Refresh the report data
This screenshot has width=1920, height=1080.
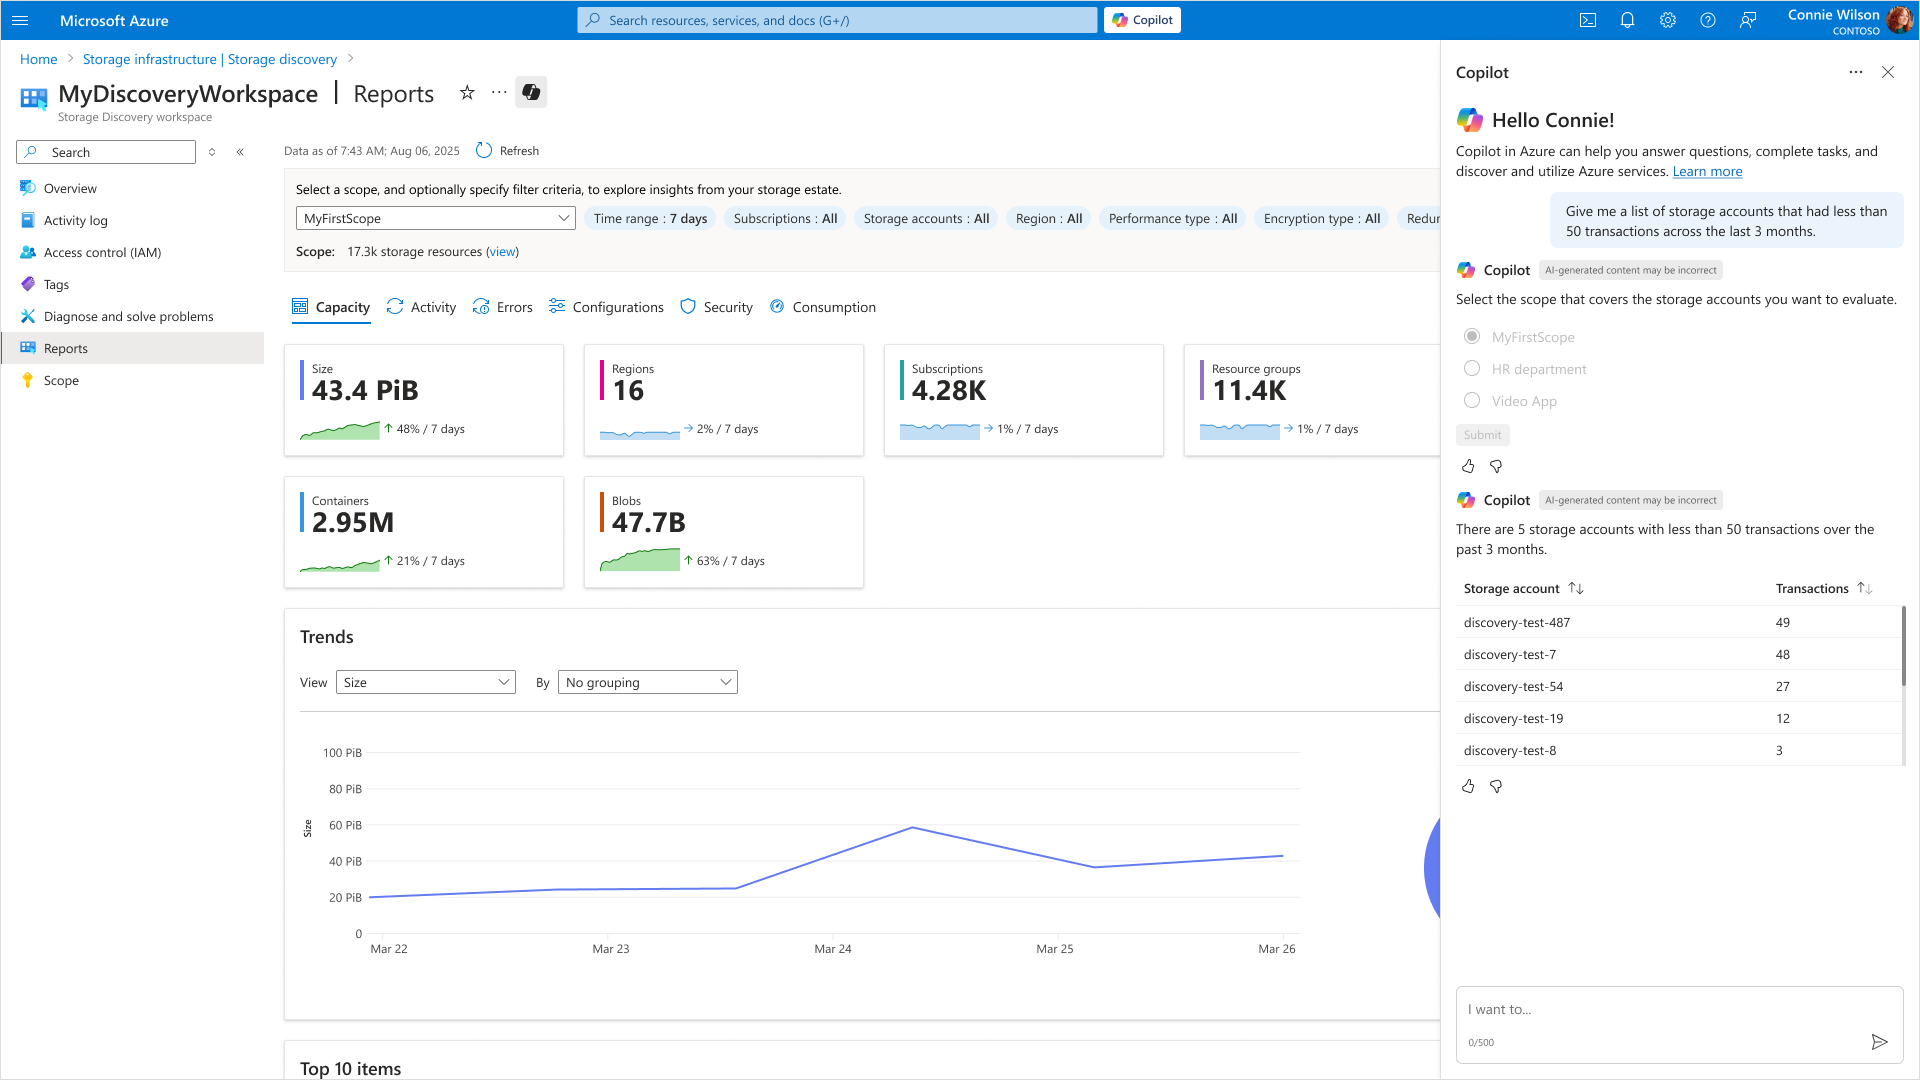[x=507, y=150]
